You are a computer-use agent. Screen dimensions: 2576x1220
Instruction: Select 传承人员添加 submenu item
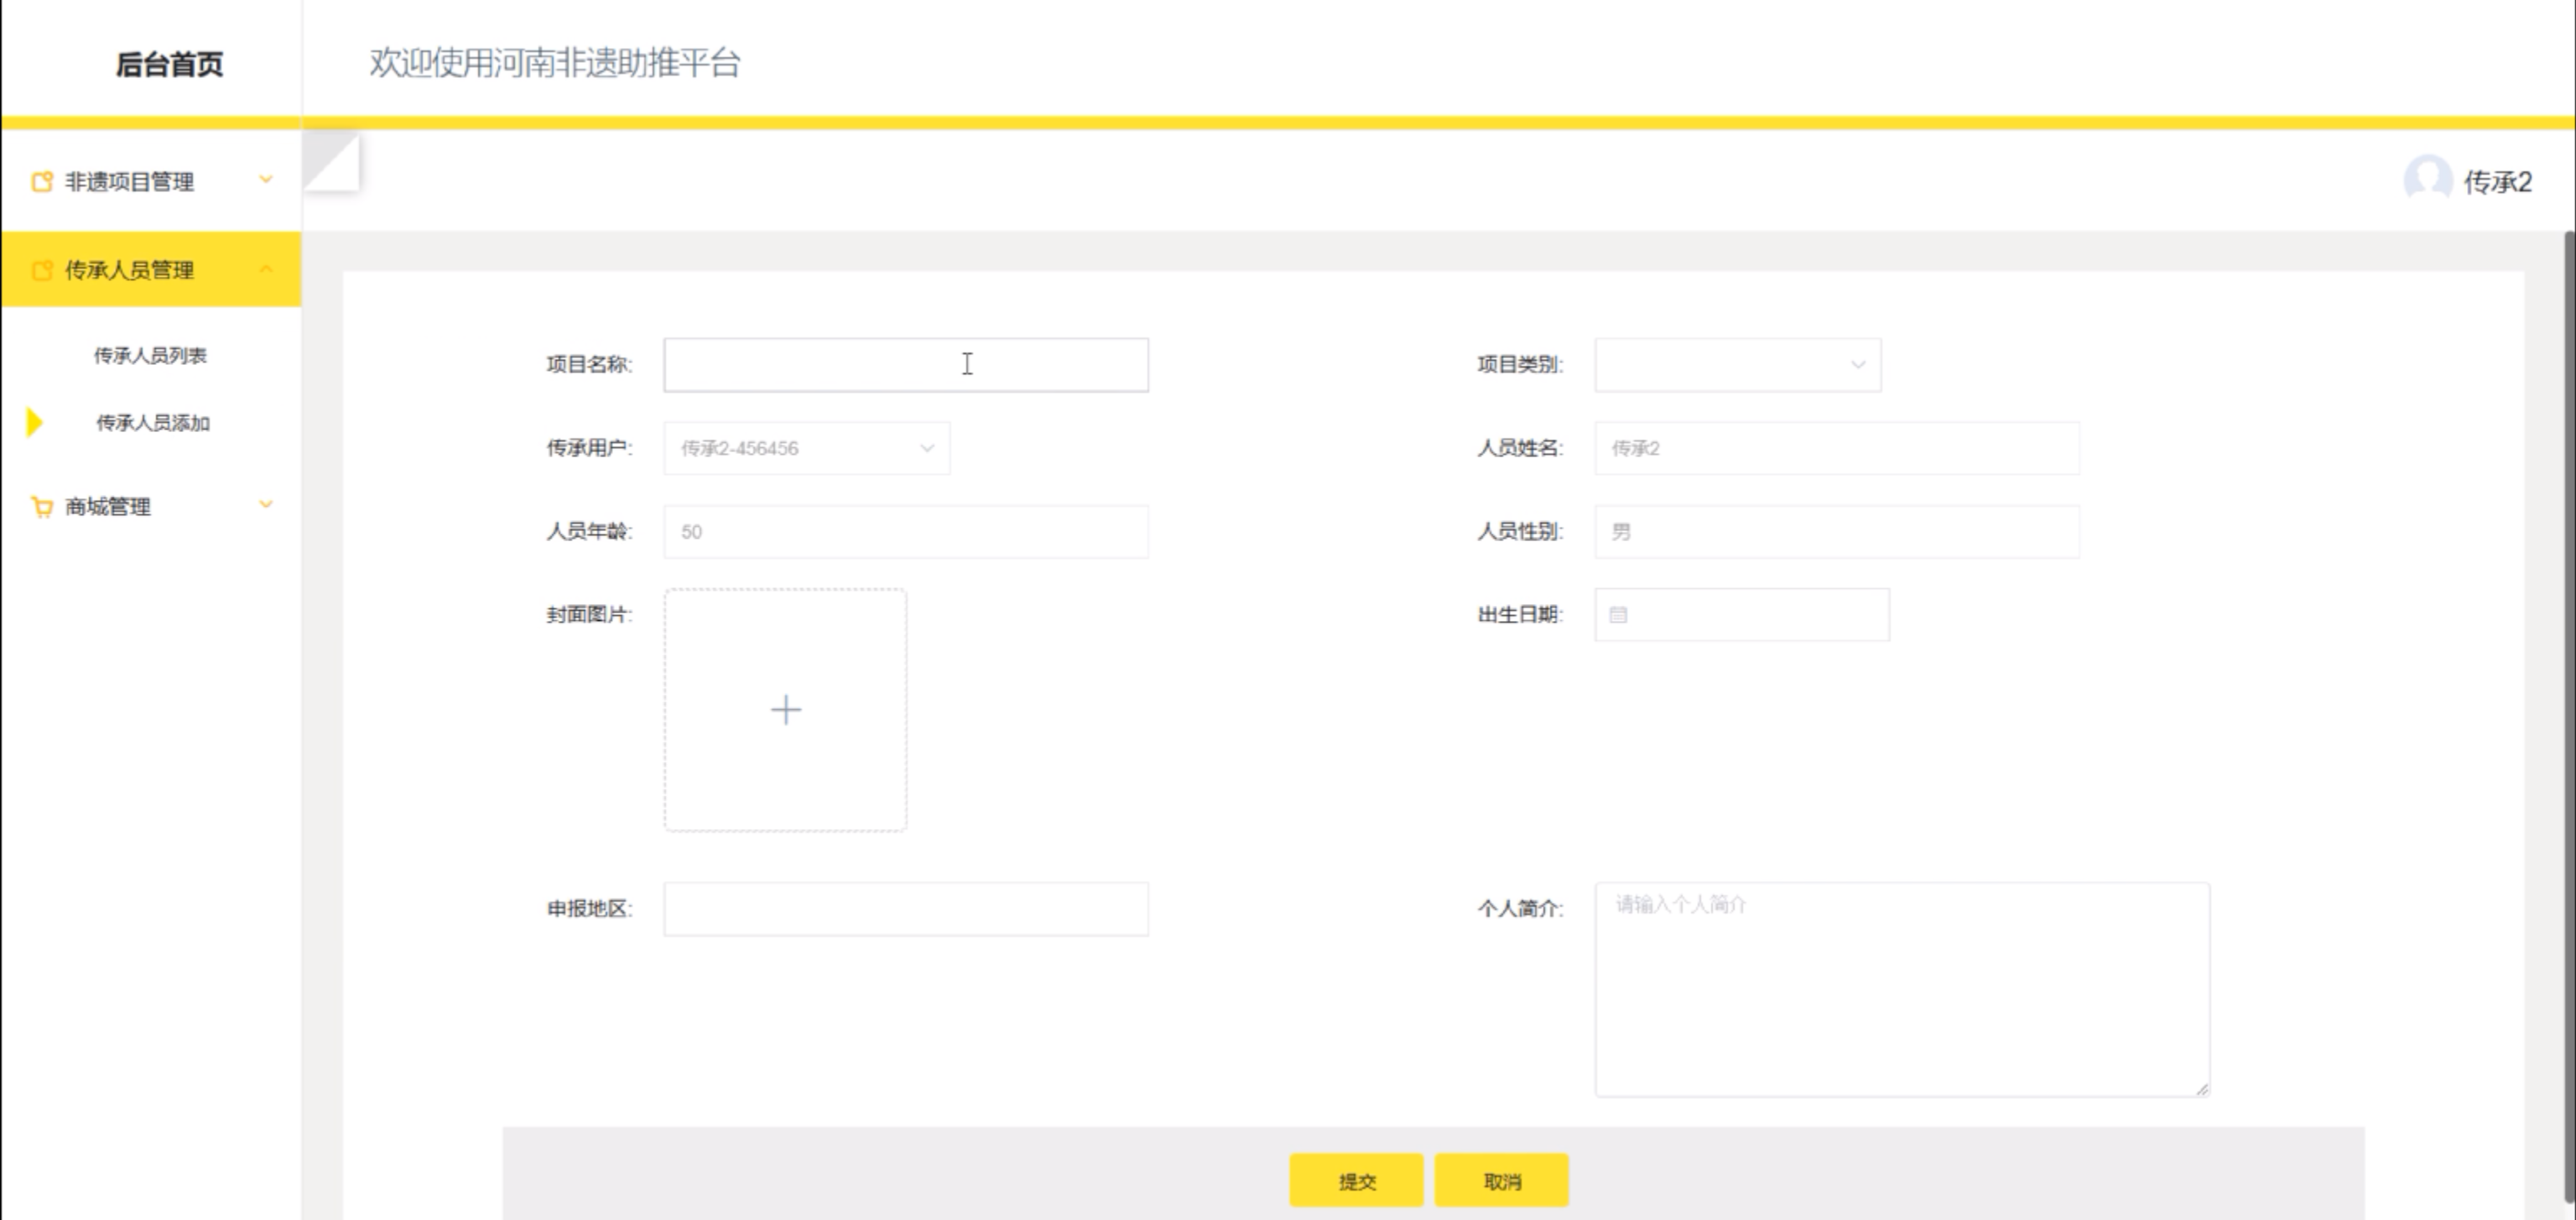[152, 423]
